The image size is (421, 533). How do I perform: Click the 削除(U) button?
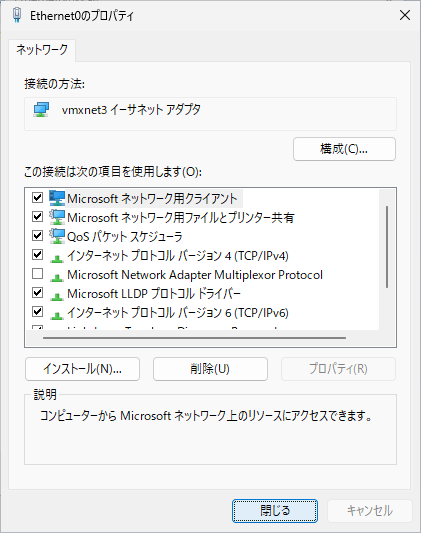210,369
